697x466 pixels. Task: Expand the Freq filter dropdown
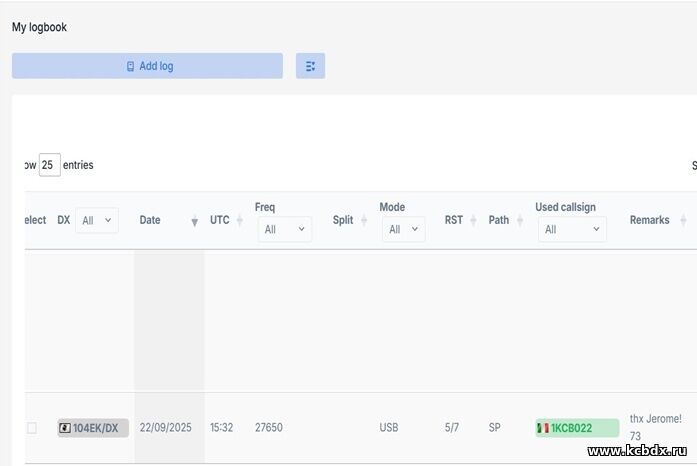coord(284,229)
